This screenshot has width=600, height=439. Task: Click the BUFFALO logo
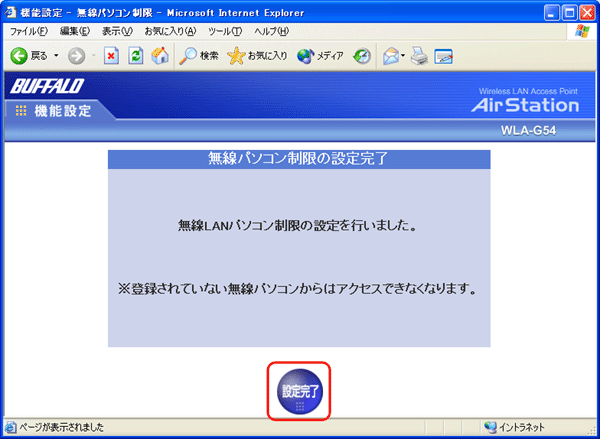click(48, 84)
